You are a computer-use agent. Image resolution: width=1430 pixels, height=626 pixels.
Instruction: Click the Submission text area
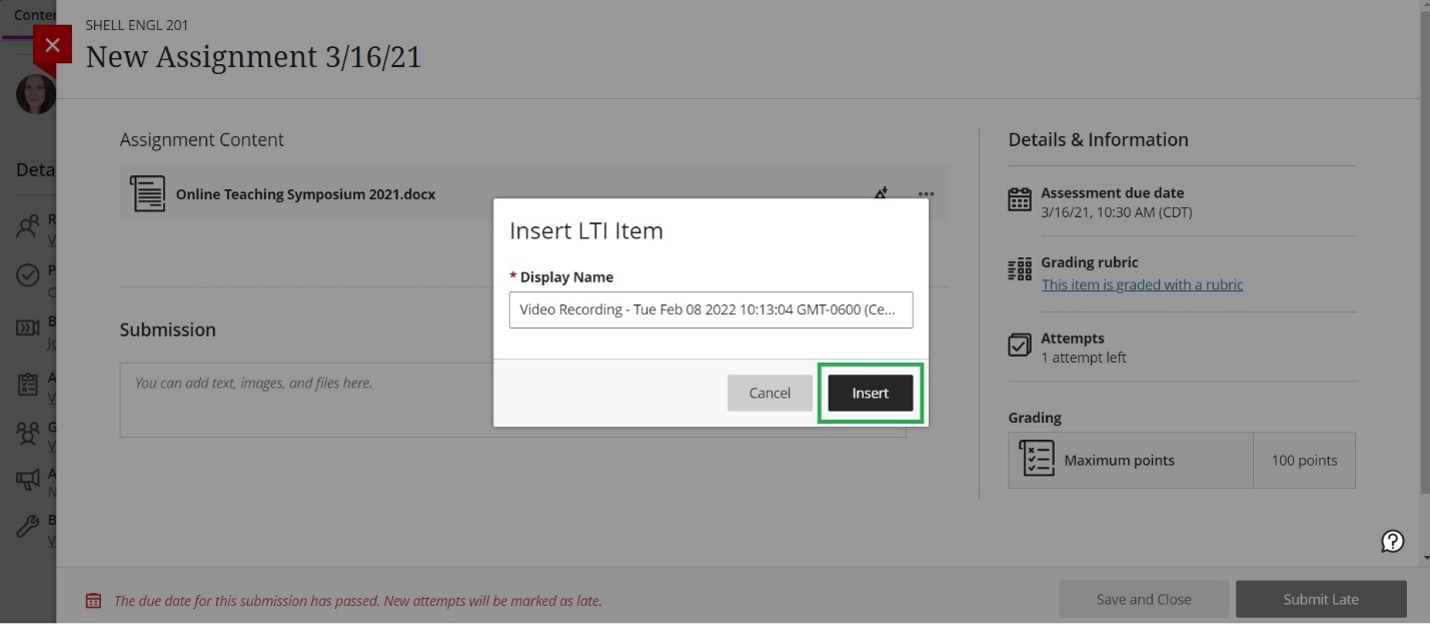[512, 400]
